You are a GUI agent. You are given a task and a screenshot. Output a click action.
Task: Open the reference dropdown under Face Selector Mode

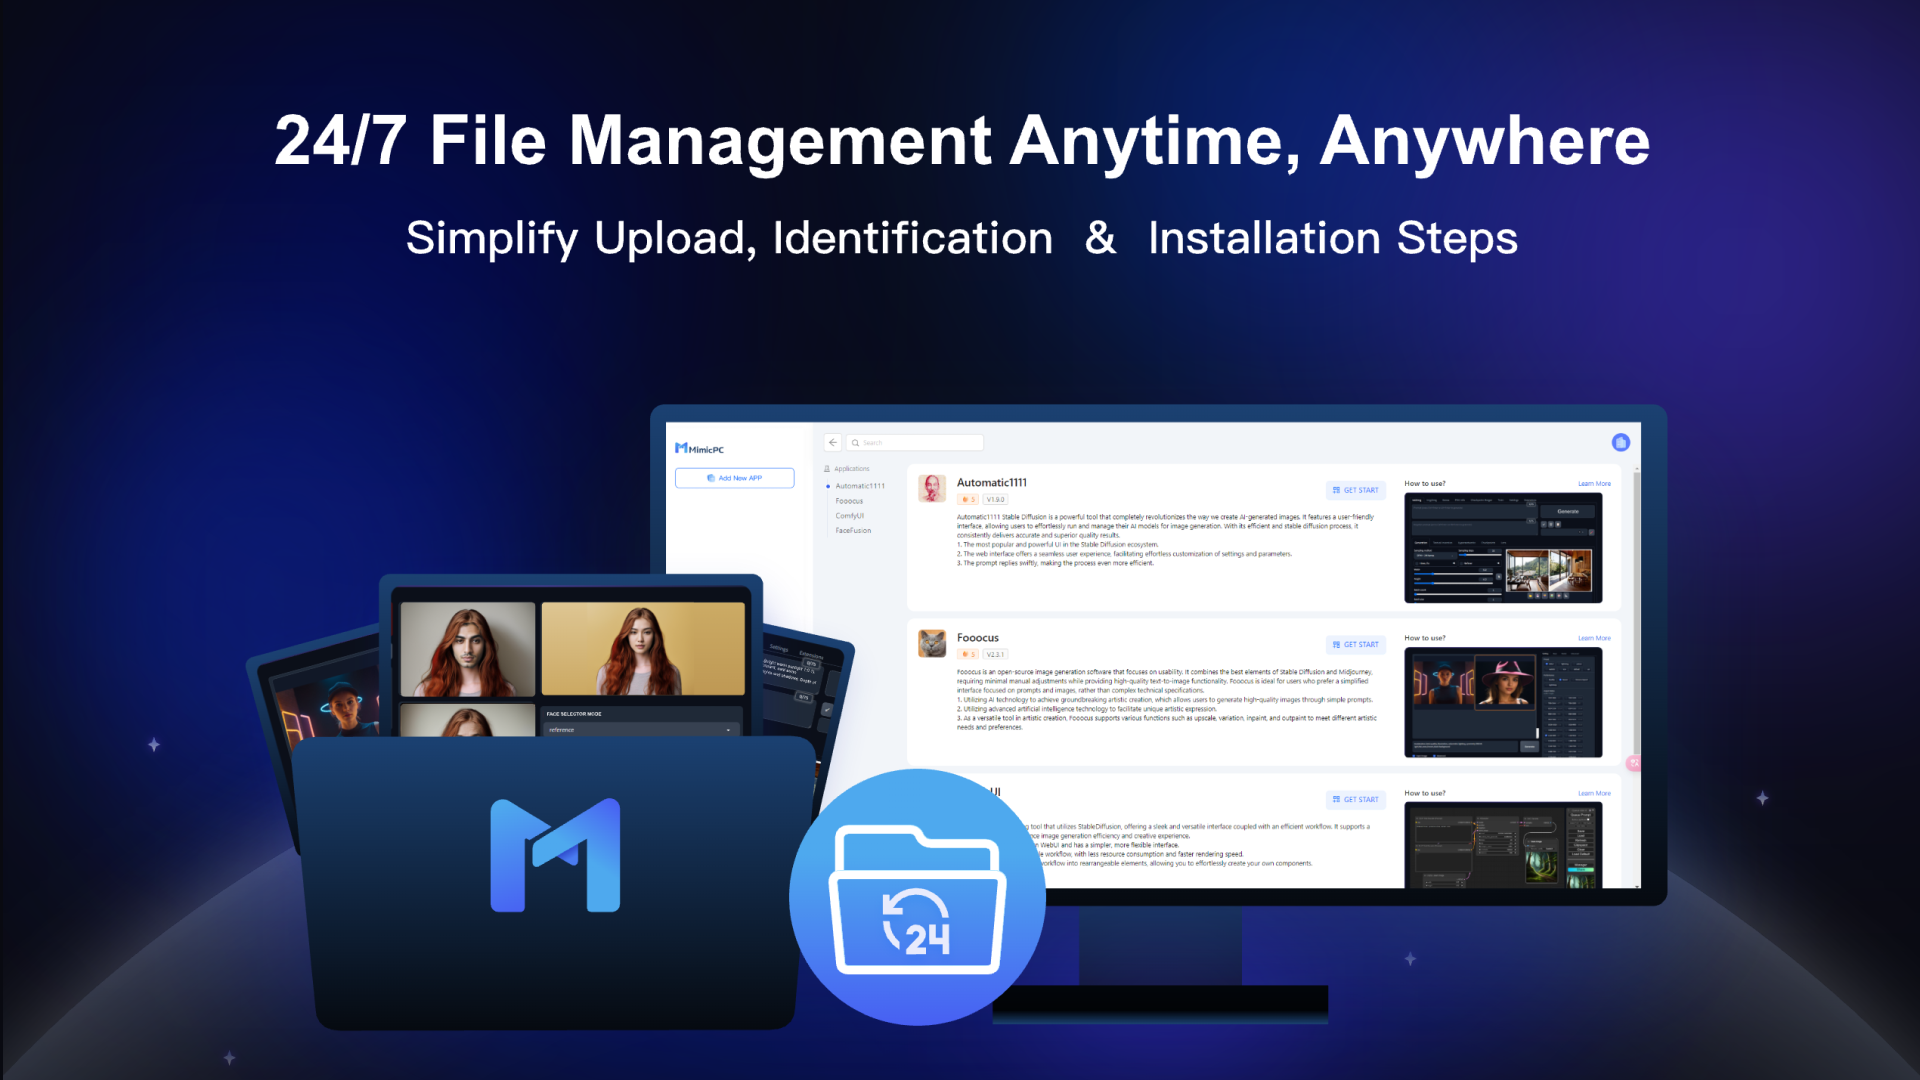pyautogui.click(x=641, y=730)
